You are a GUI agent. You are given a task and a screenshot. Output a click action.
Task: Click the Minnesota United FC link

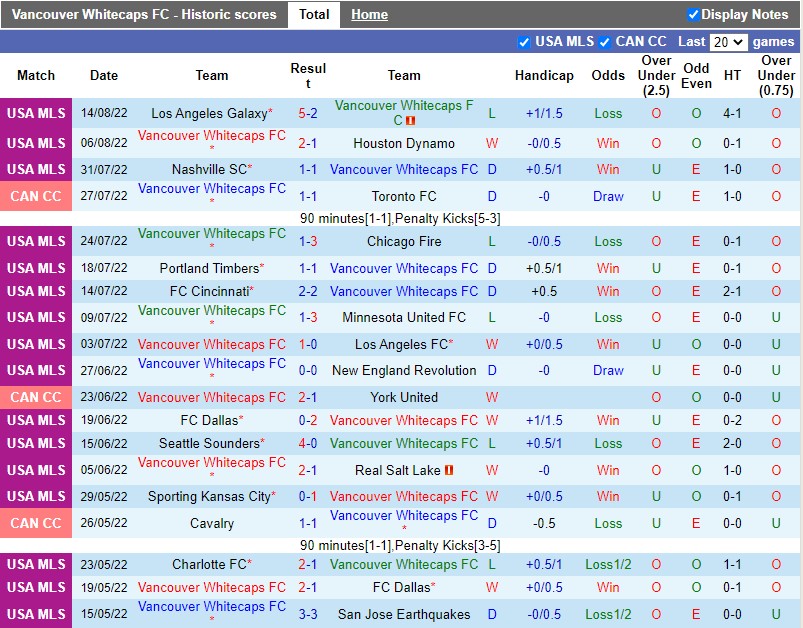pyautogui.click(x=404, y=318)
